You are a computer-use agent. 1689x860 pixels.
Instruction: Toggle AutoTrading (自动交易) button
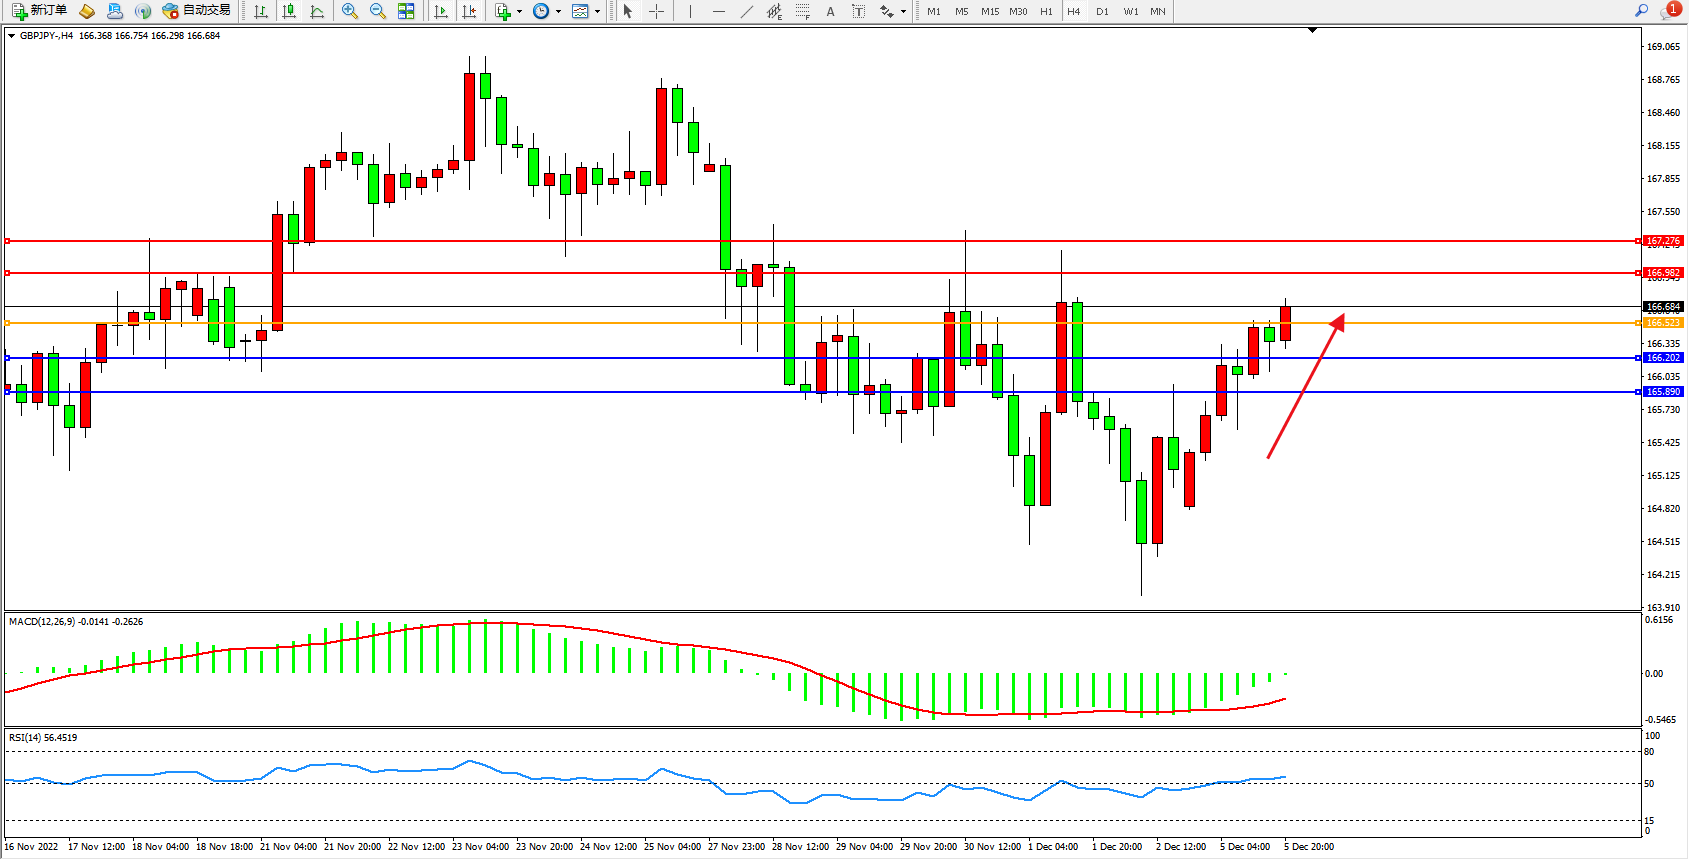(197, 11)
